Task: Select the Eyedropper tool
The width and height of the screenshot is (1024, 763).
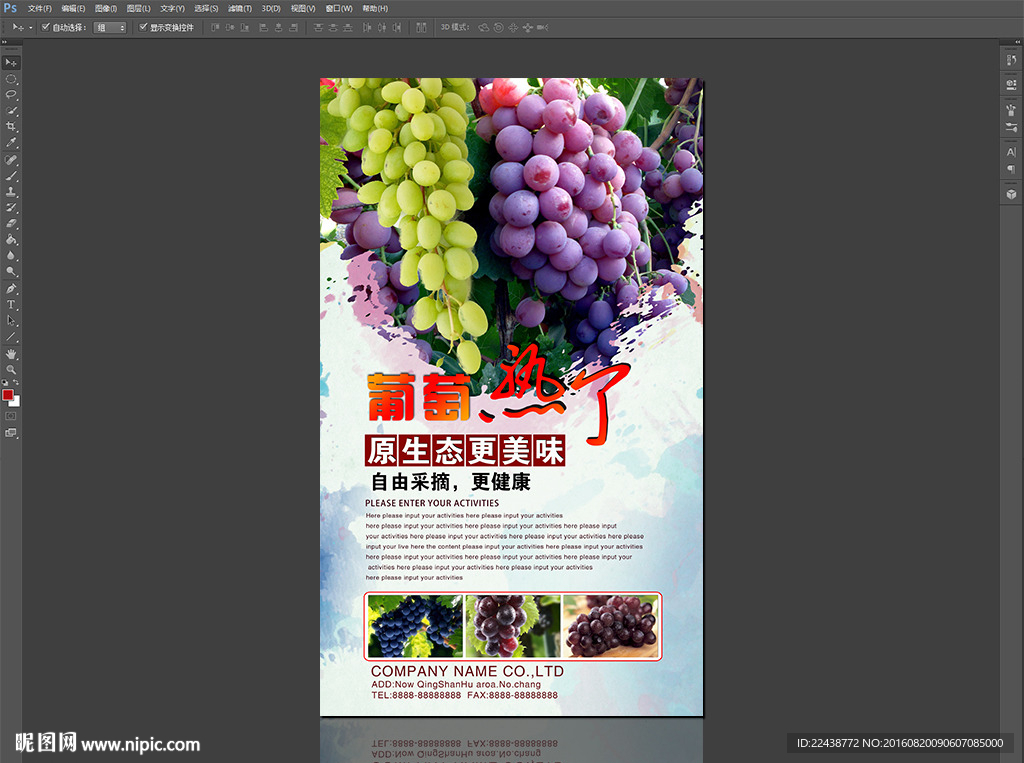Action: coord(11,142)
